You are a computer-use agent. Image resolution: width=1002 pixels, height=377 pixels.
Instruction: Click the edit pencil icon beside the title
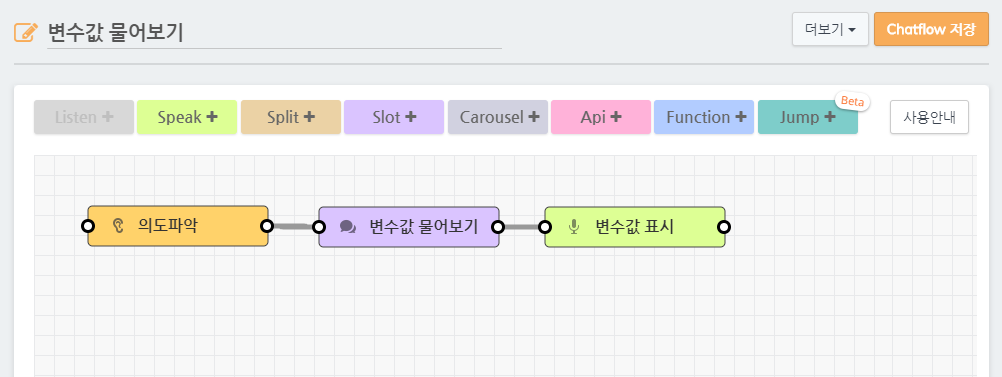26,32
